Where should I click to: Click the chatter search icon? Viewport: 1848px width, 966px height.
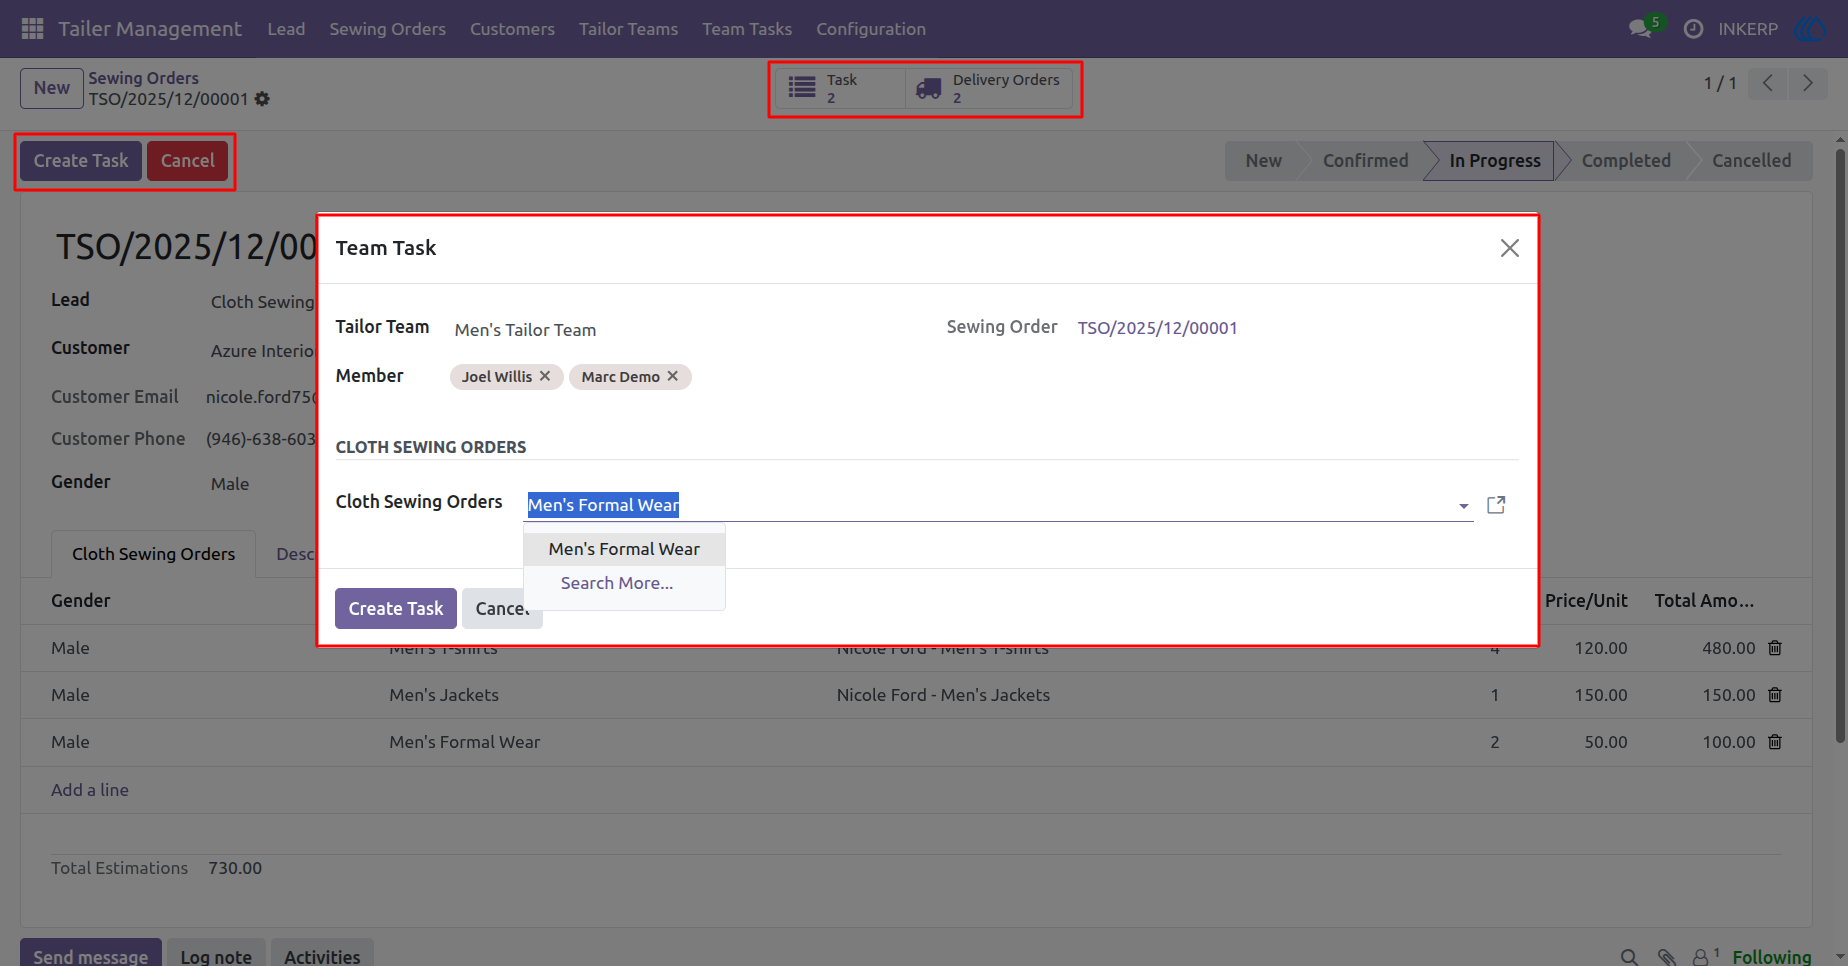[x=1629, y=957]
